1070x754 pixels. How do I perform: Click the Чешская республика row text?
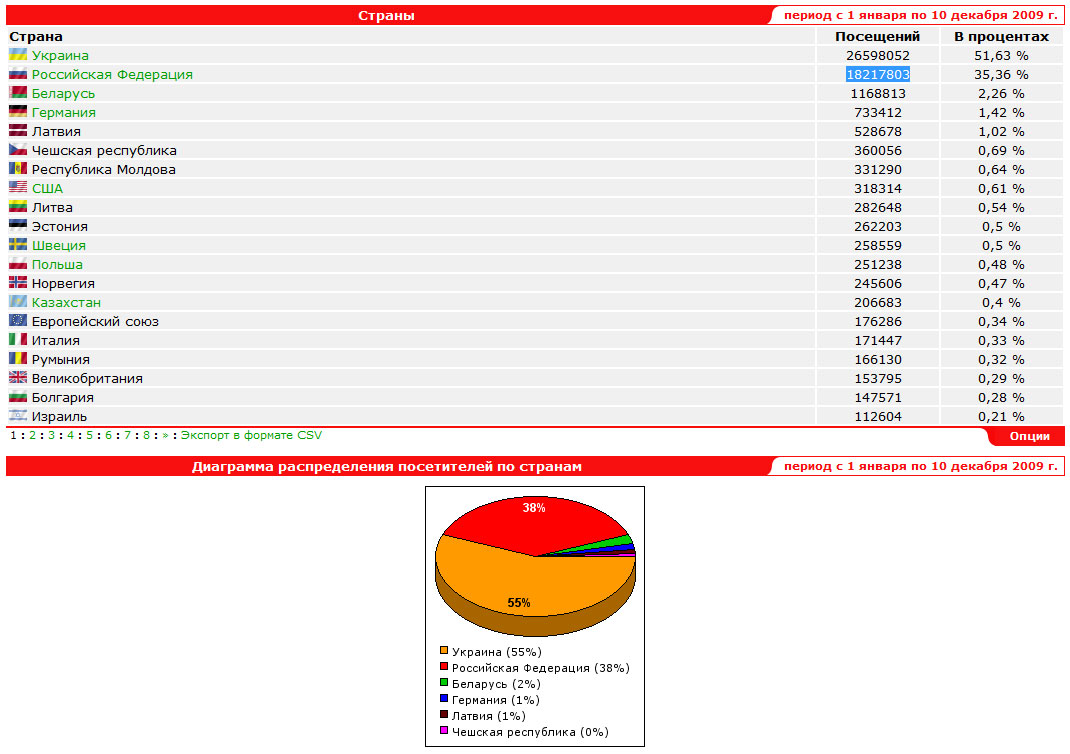pos(104,151)
